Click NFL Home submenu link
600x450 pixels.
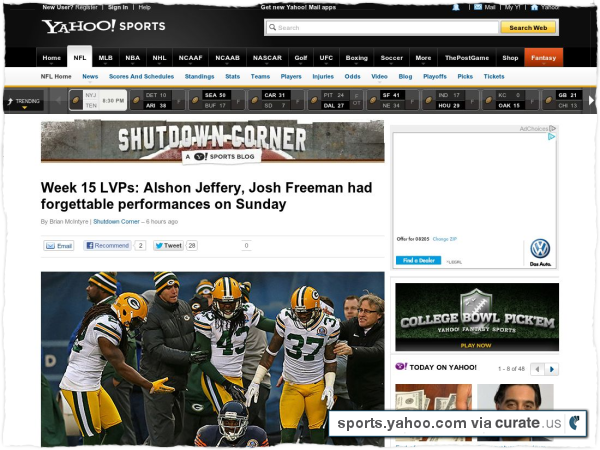tap(56, 77)
